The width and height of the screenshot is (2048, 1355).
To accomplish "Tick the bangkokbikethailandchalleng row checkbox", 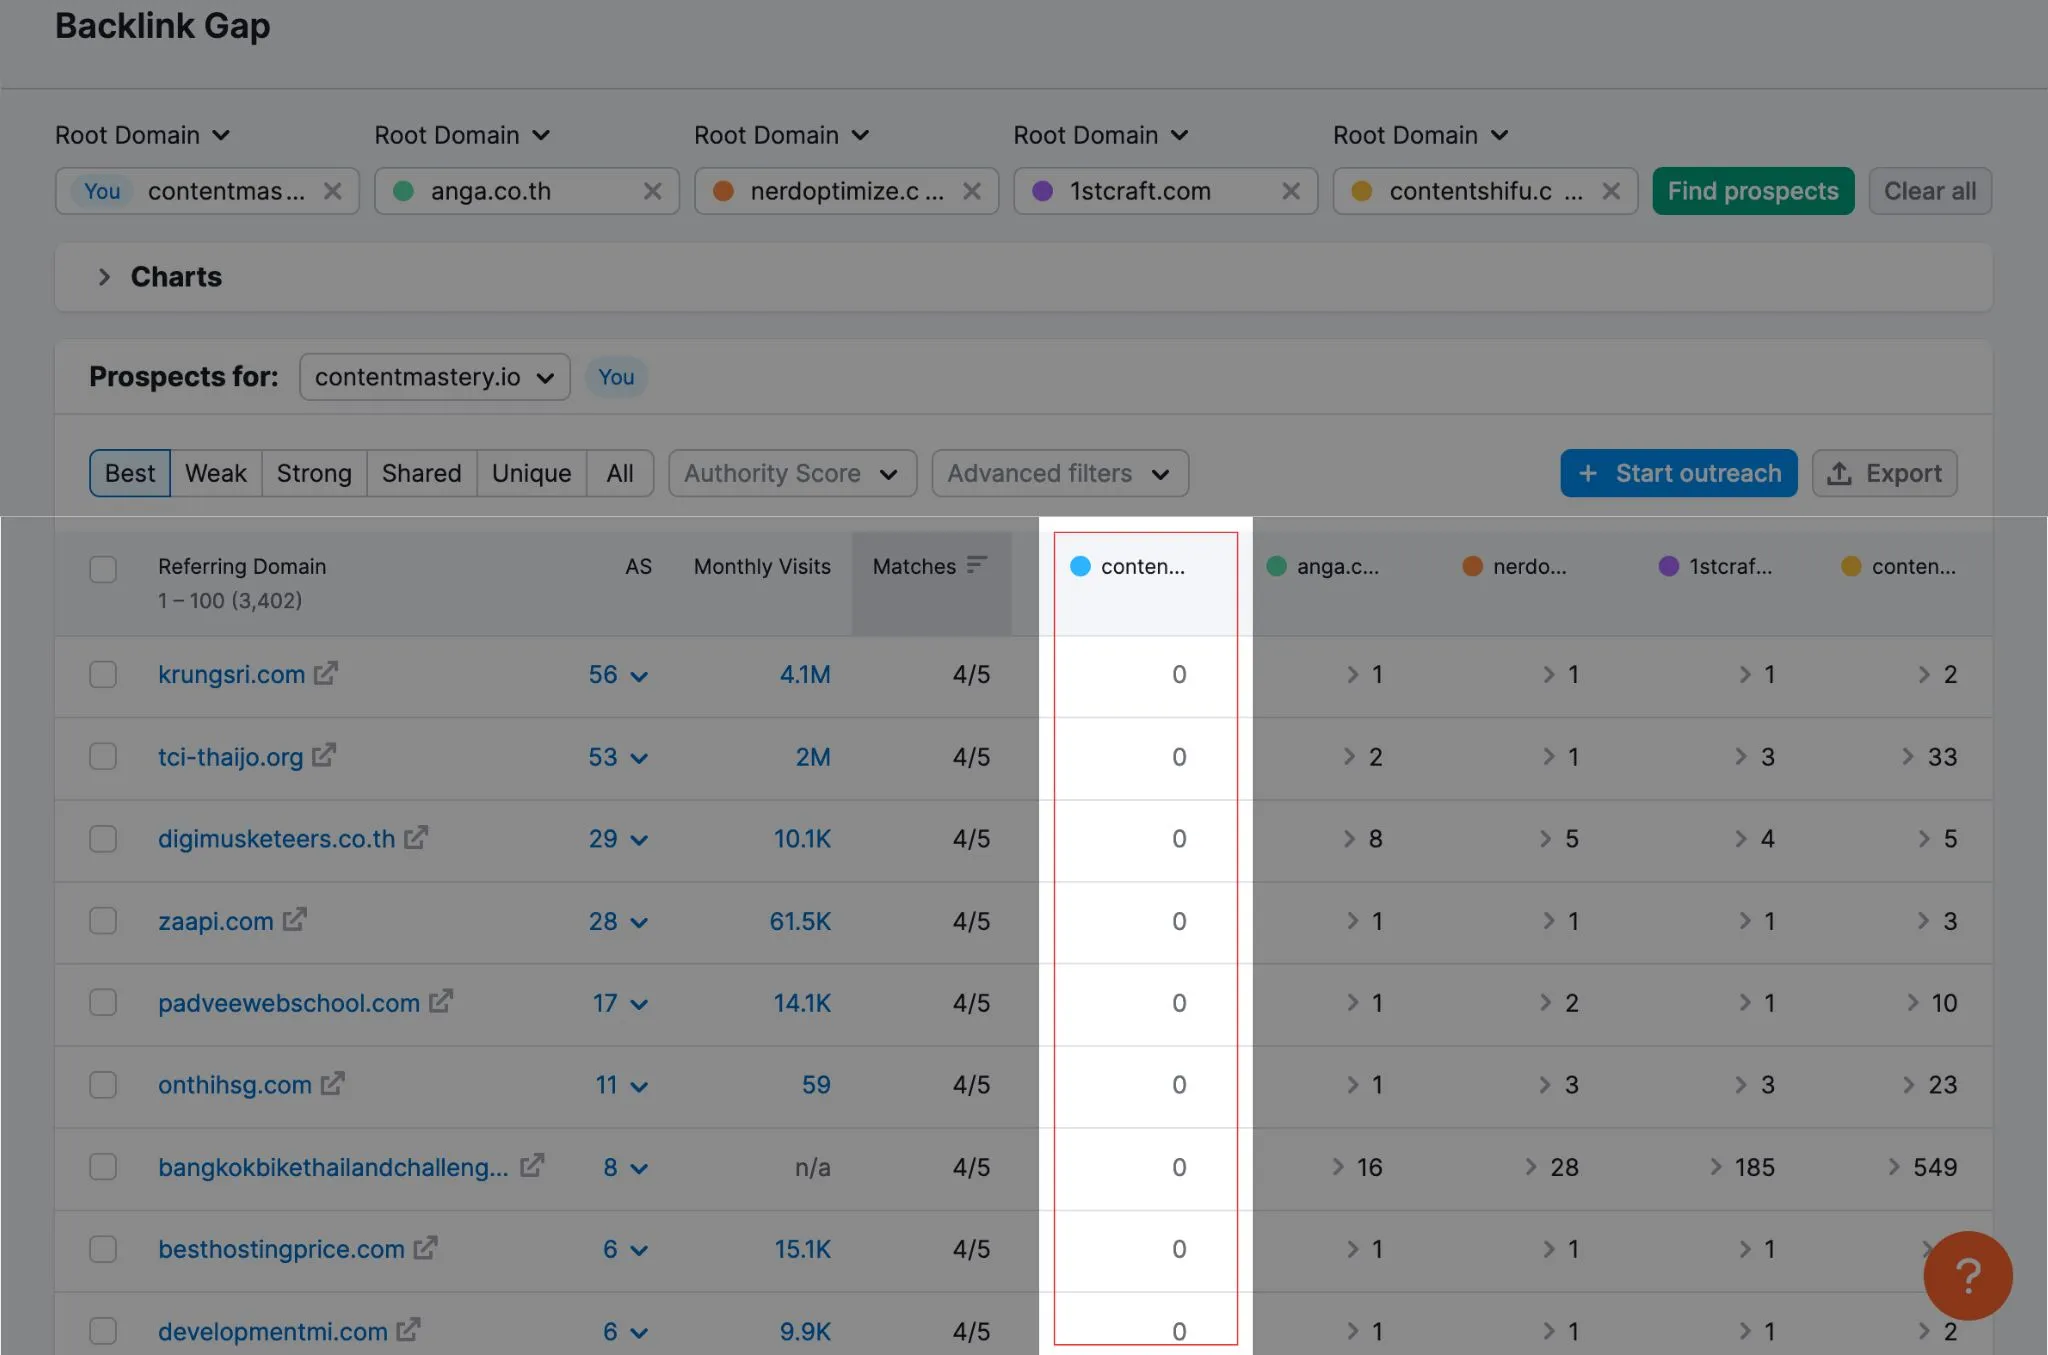I will [x=103, y=1167].
